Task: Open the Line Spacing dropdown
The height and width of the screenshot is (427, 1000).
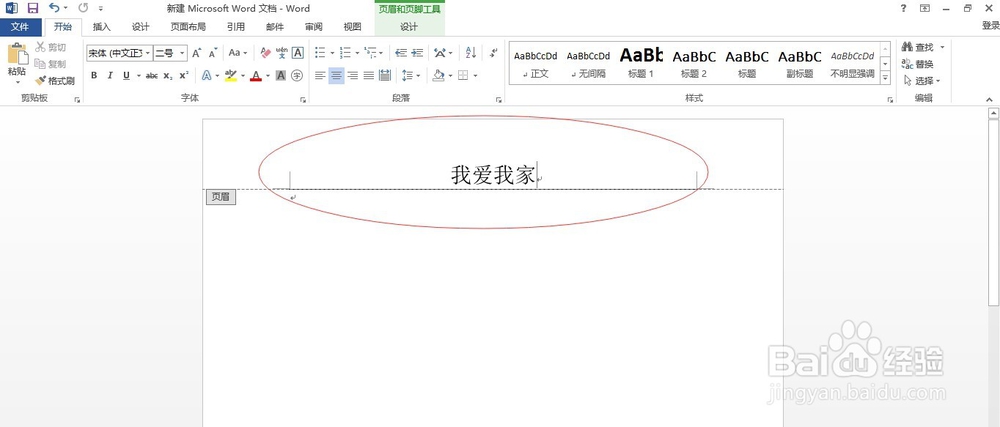Action: coord(411,76)
